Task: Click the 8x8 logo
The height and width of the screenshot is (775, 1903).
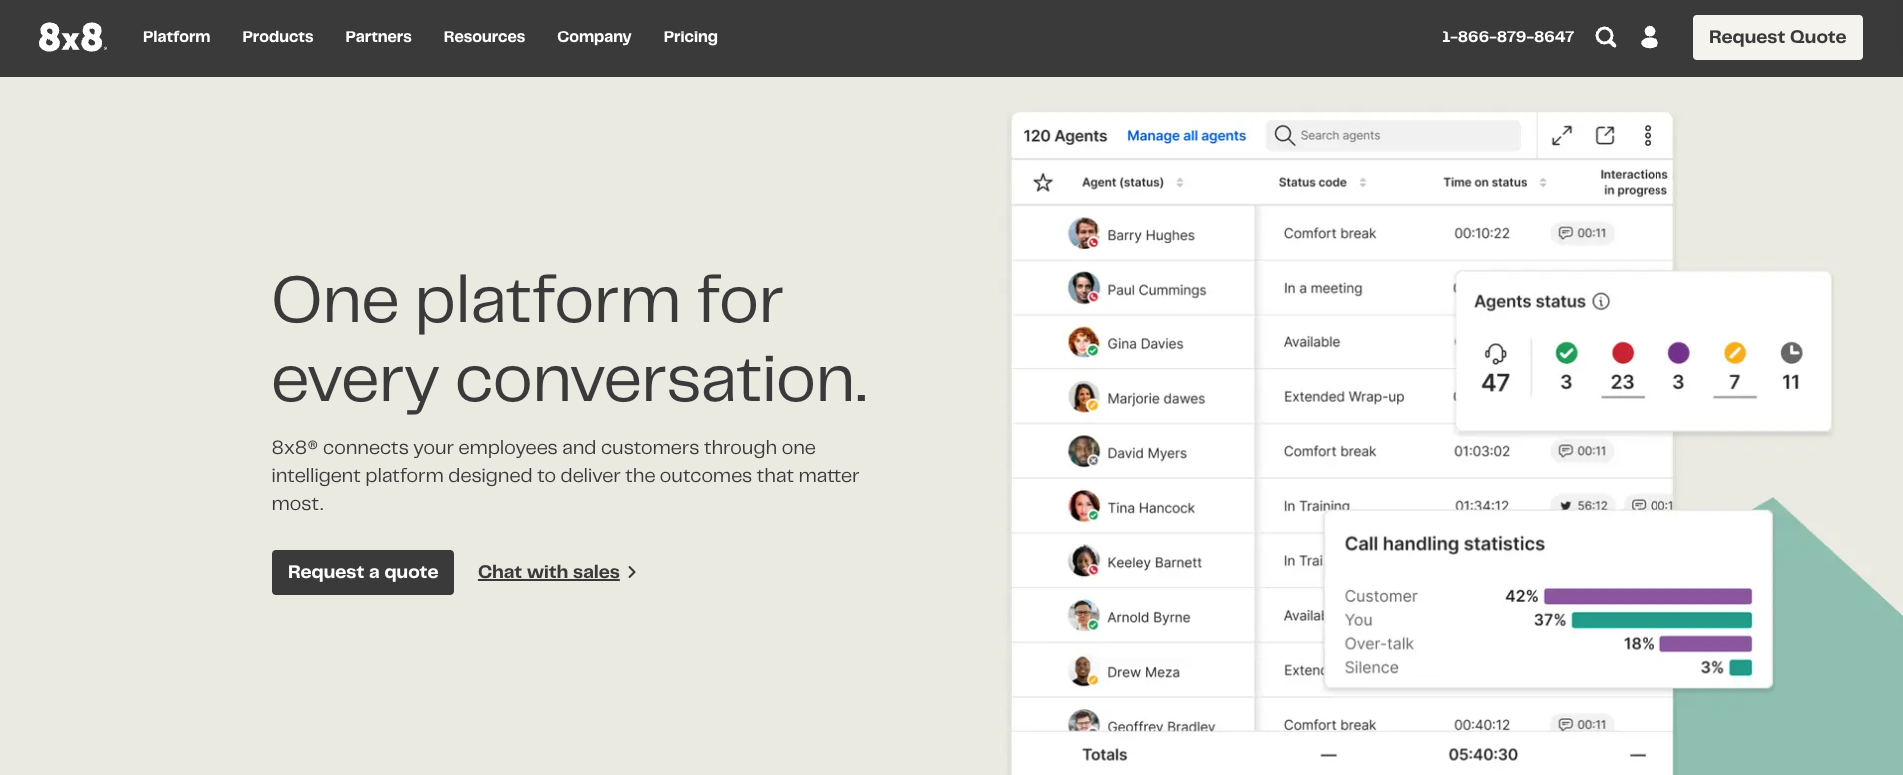Action: click(72, 37)
